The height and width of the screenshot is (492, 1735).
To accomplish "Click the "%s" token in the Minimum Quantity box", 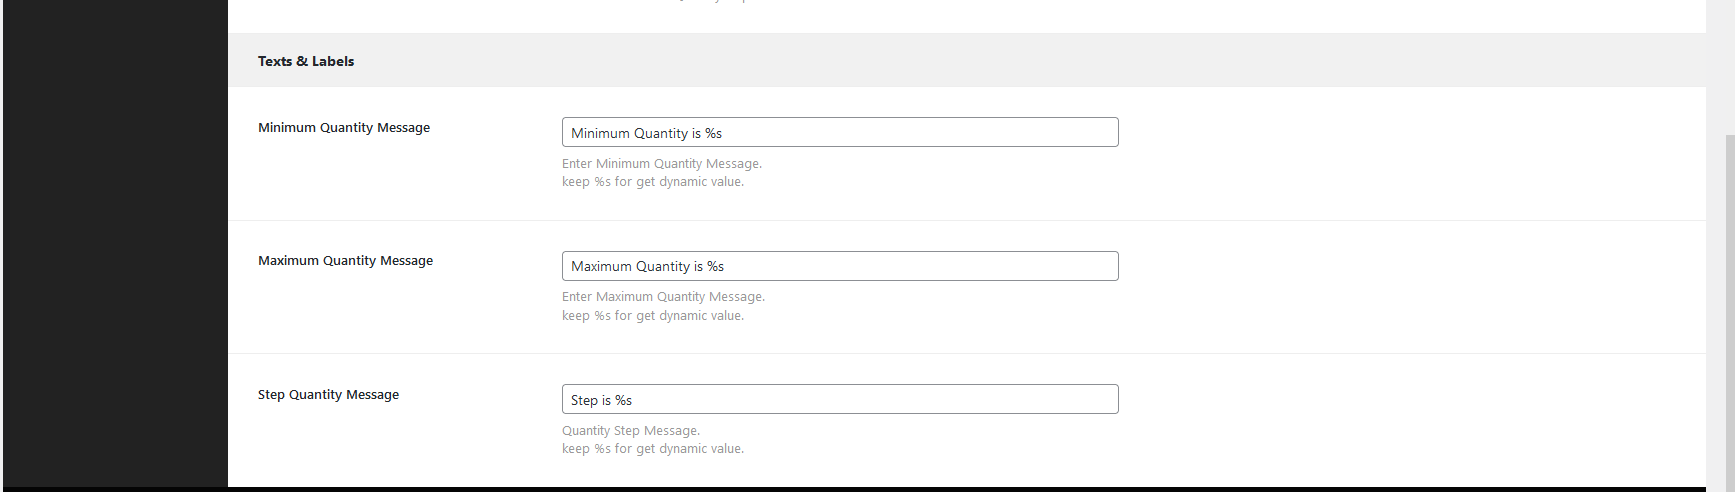I will [x=713, y=133].
